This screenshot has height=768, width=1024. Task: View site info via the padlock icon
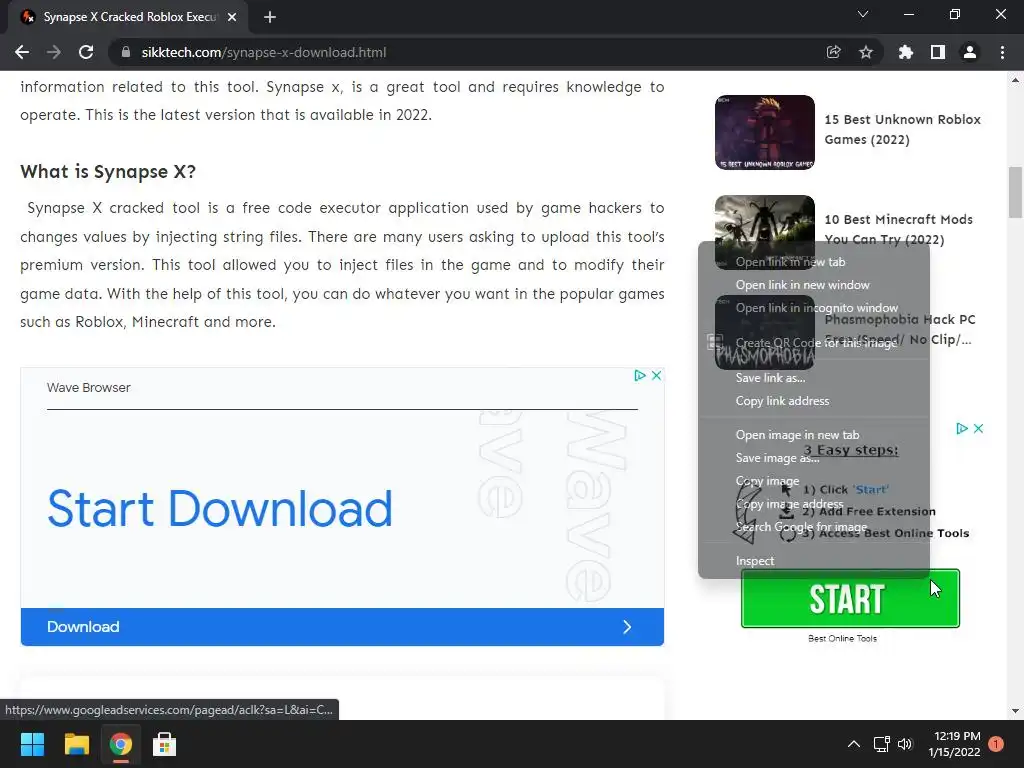[x=126, y=52]
